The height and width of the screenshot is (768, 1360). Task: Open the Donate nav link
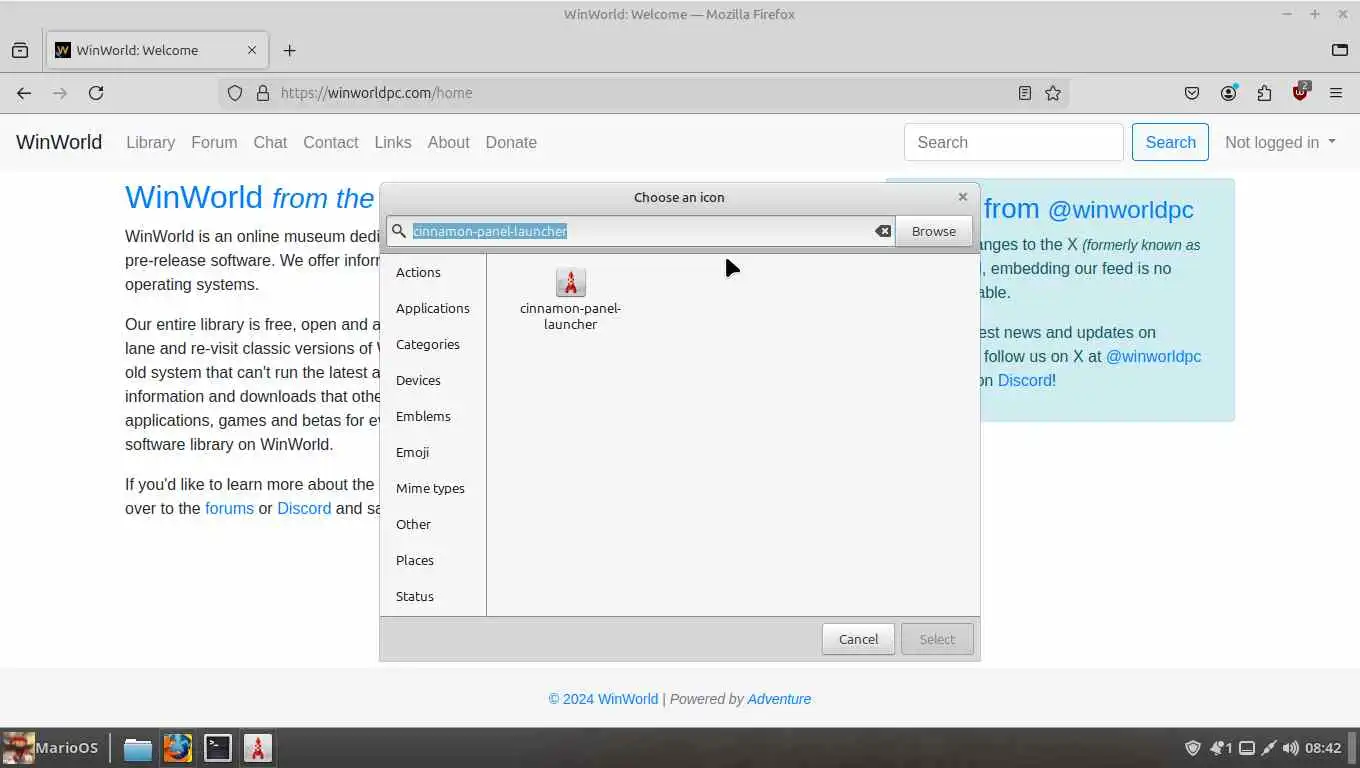tap(511, 142)
